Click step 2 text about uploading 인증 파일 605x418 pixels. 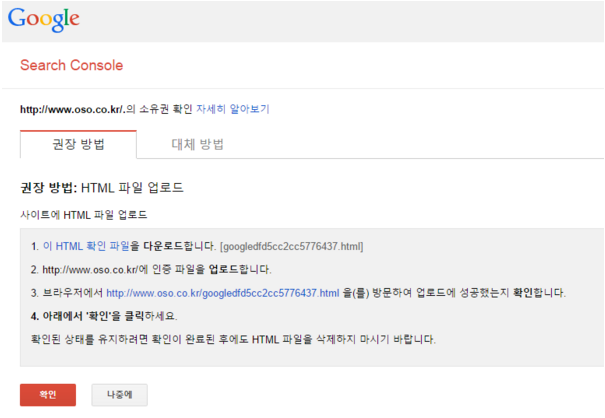pyautogui.click(x=151, y=269)
